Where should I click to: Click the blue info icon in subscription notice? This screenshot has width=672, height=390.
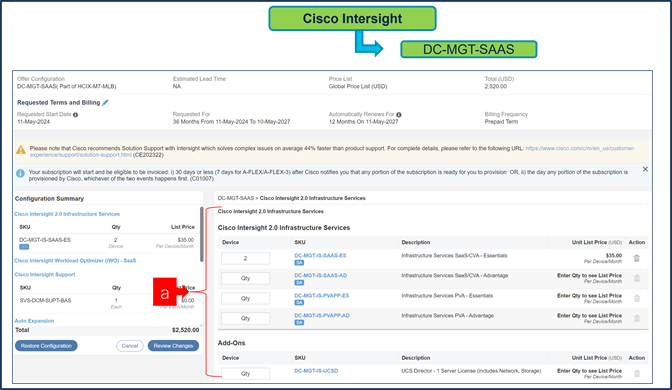pyautogui.click(x=20, y=173)
